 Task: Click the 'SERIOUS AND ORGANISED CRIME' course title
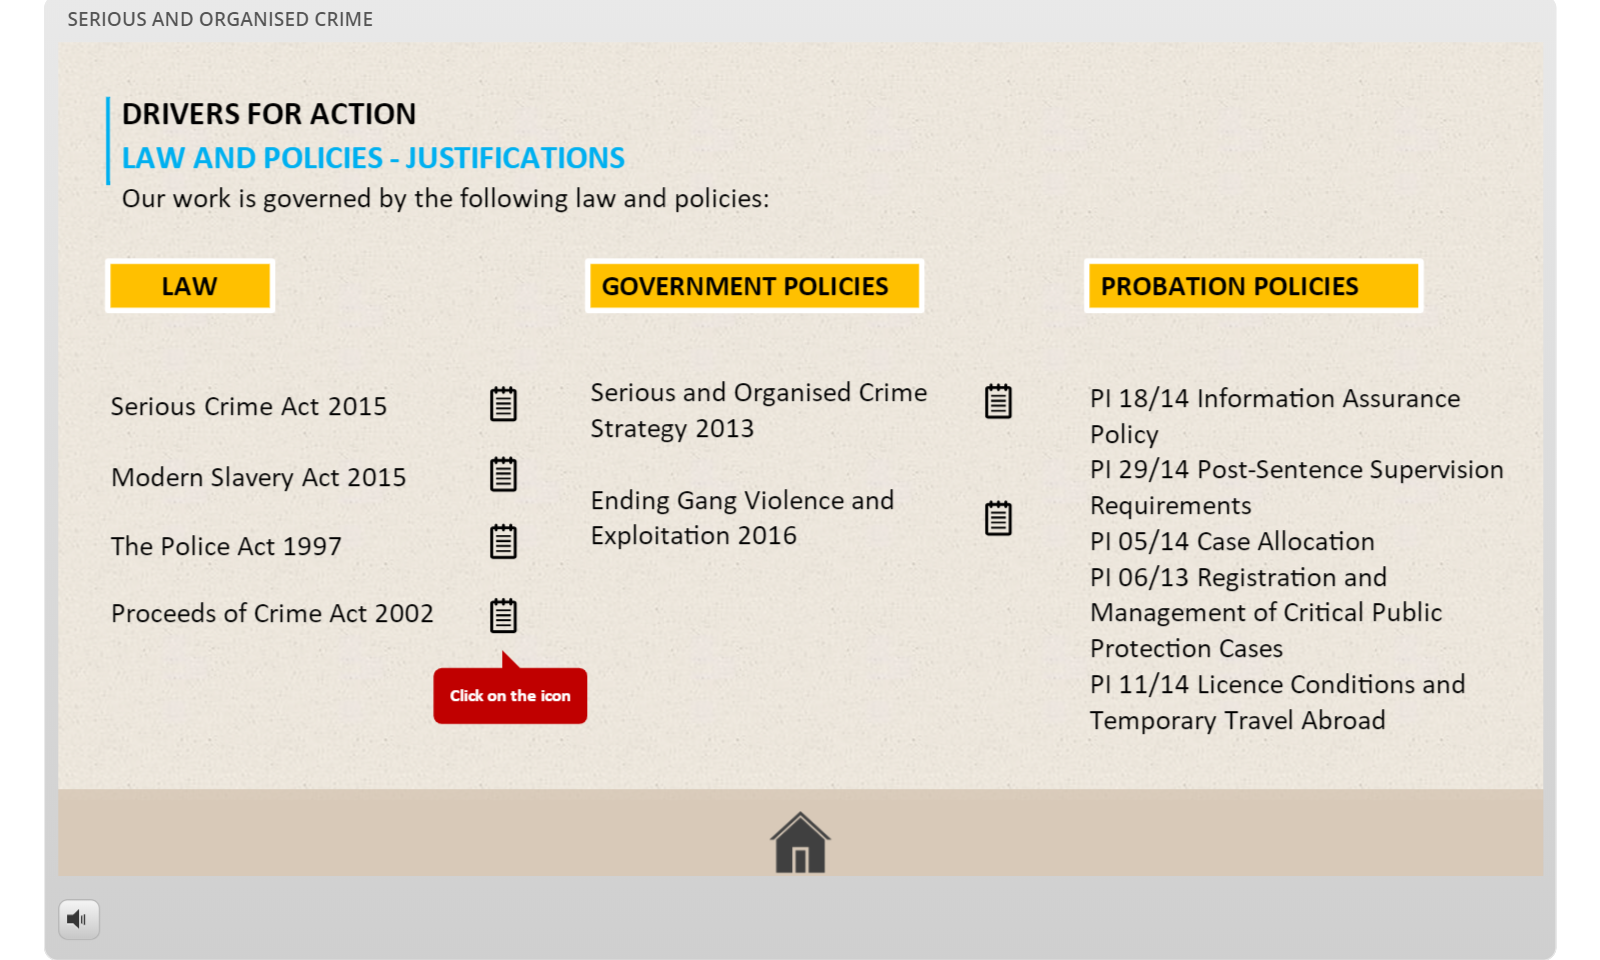coord(220,19)
